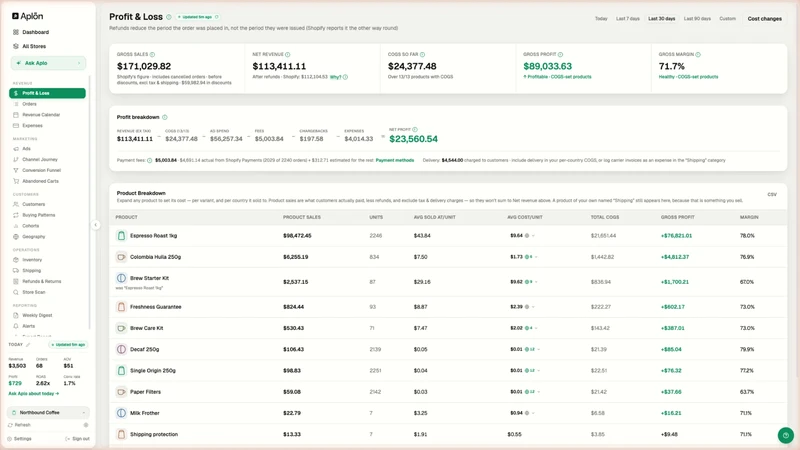Click the round icon right of Refresh
800x450 pixels.
(x=86, y=425)
